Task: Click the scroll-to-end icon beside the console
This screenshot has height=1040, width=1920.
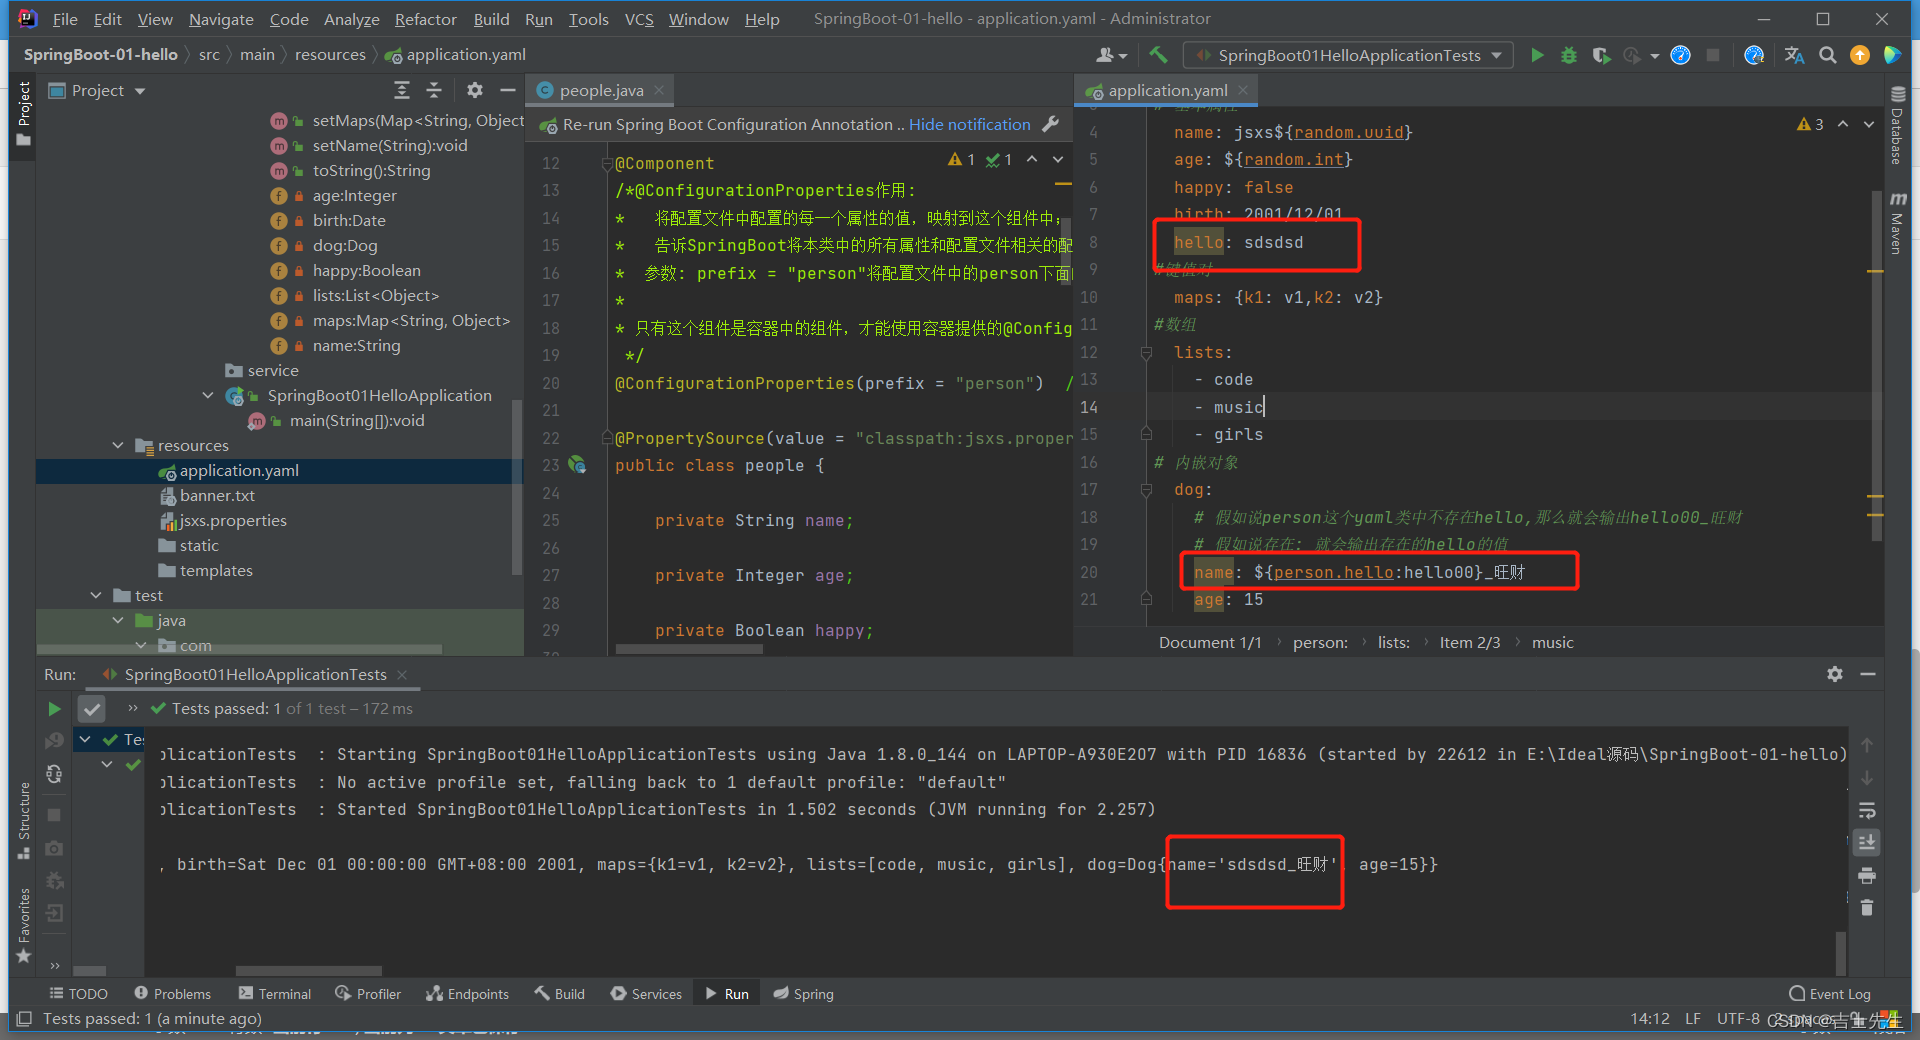Action: tap(1866, 843)
